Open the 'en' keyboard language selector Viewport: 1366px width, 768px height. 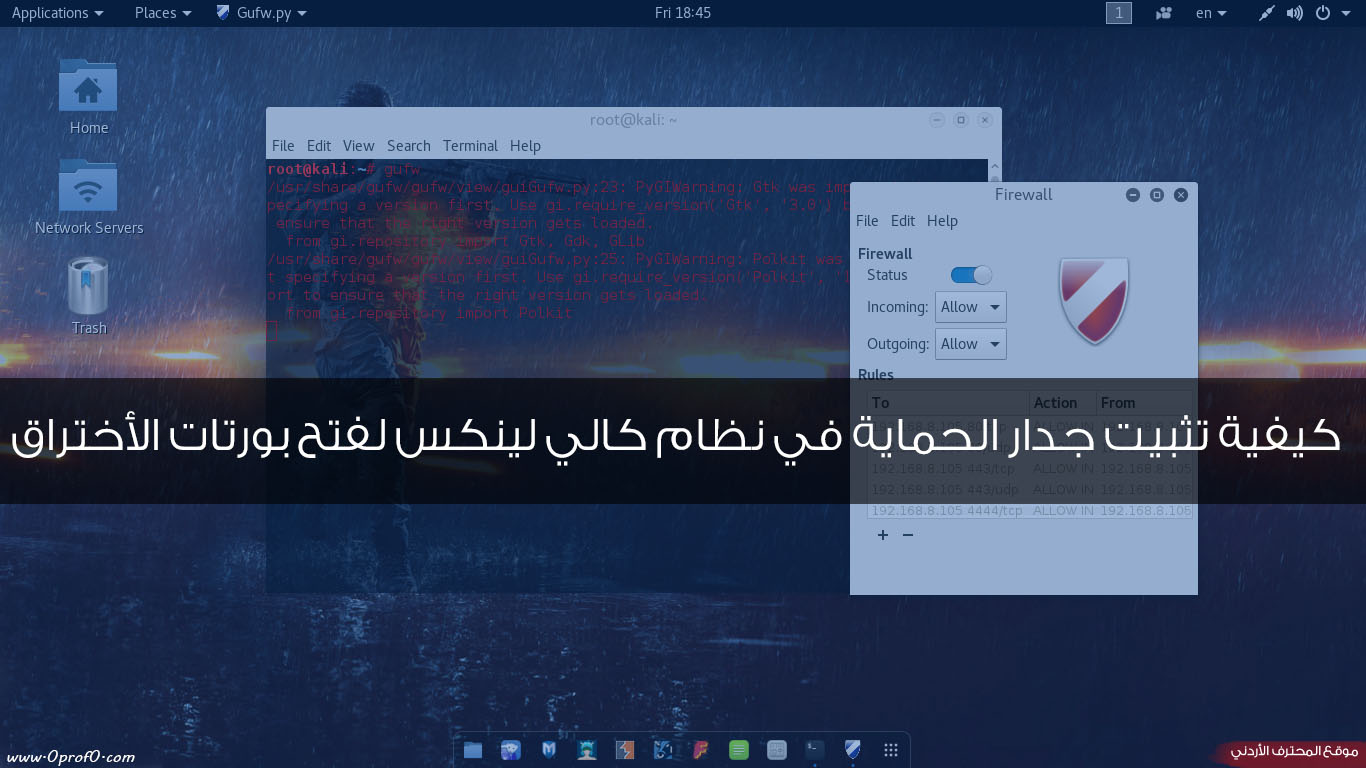[x=1210, y=13]
